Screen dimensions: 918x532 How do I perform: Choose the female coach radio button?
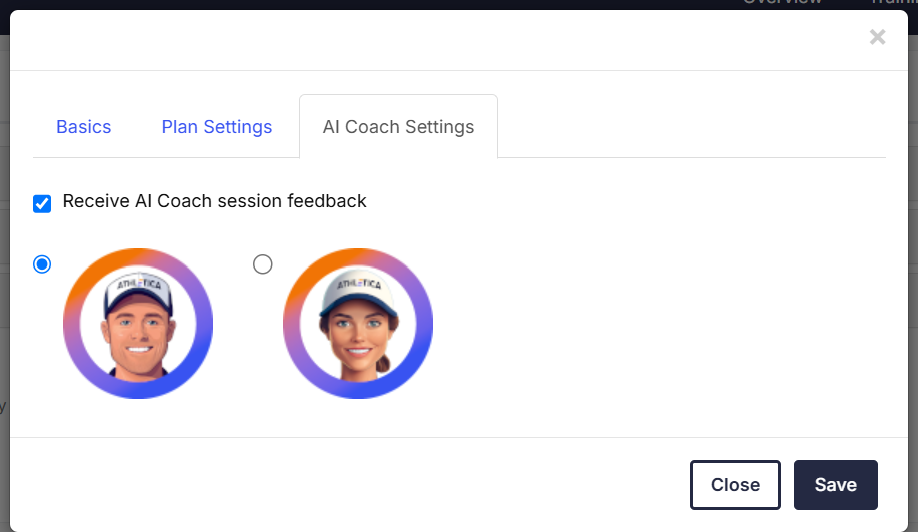(x=262, y=264)
